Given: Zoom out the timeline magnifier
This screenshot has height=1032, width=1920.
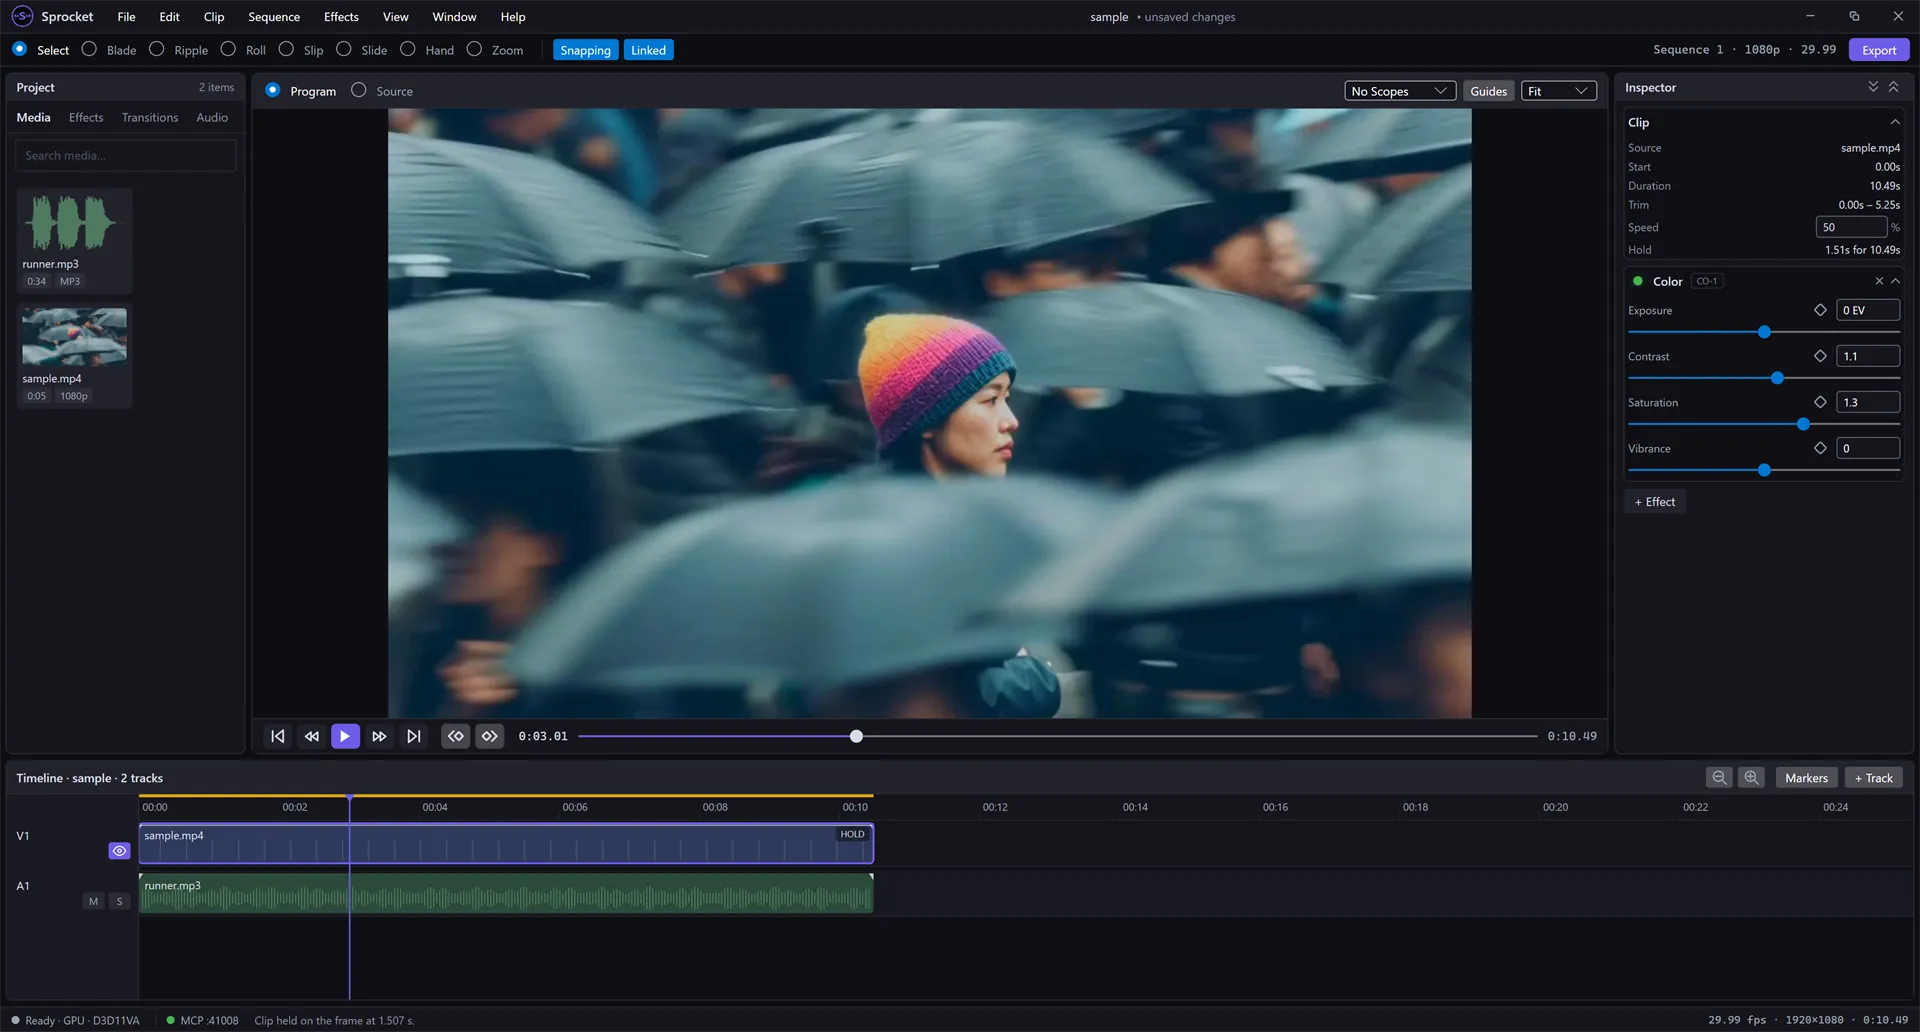Looking at the screenshot, I should click(x=1719, y=778).
